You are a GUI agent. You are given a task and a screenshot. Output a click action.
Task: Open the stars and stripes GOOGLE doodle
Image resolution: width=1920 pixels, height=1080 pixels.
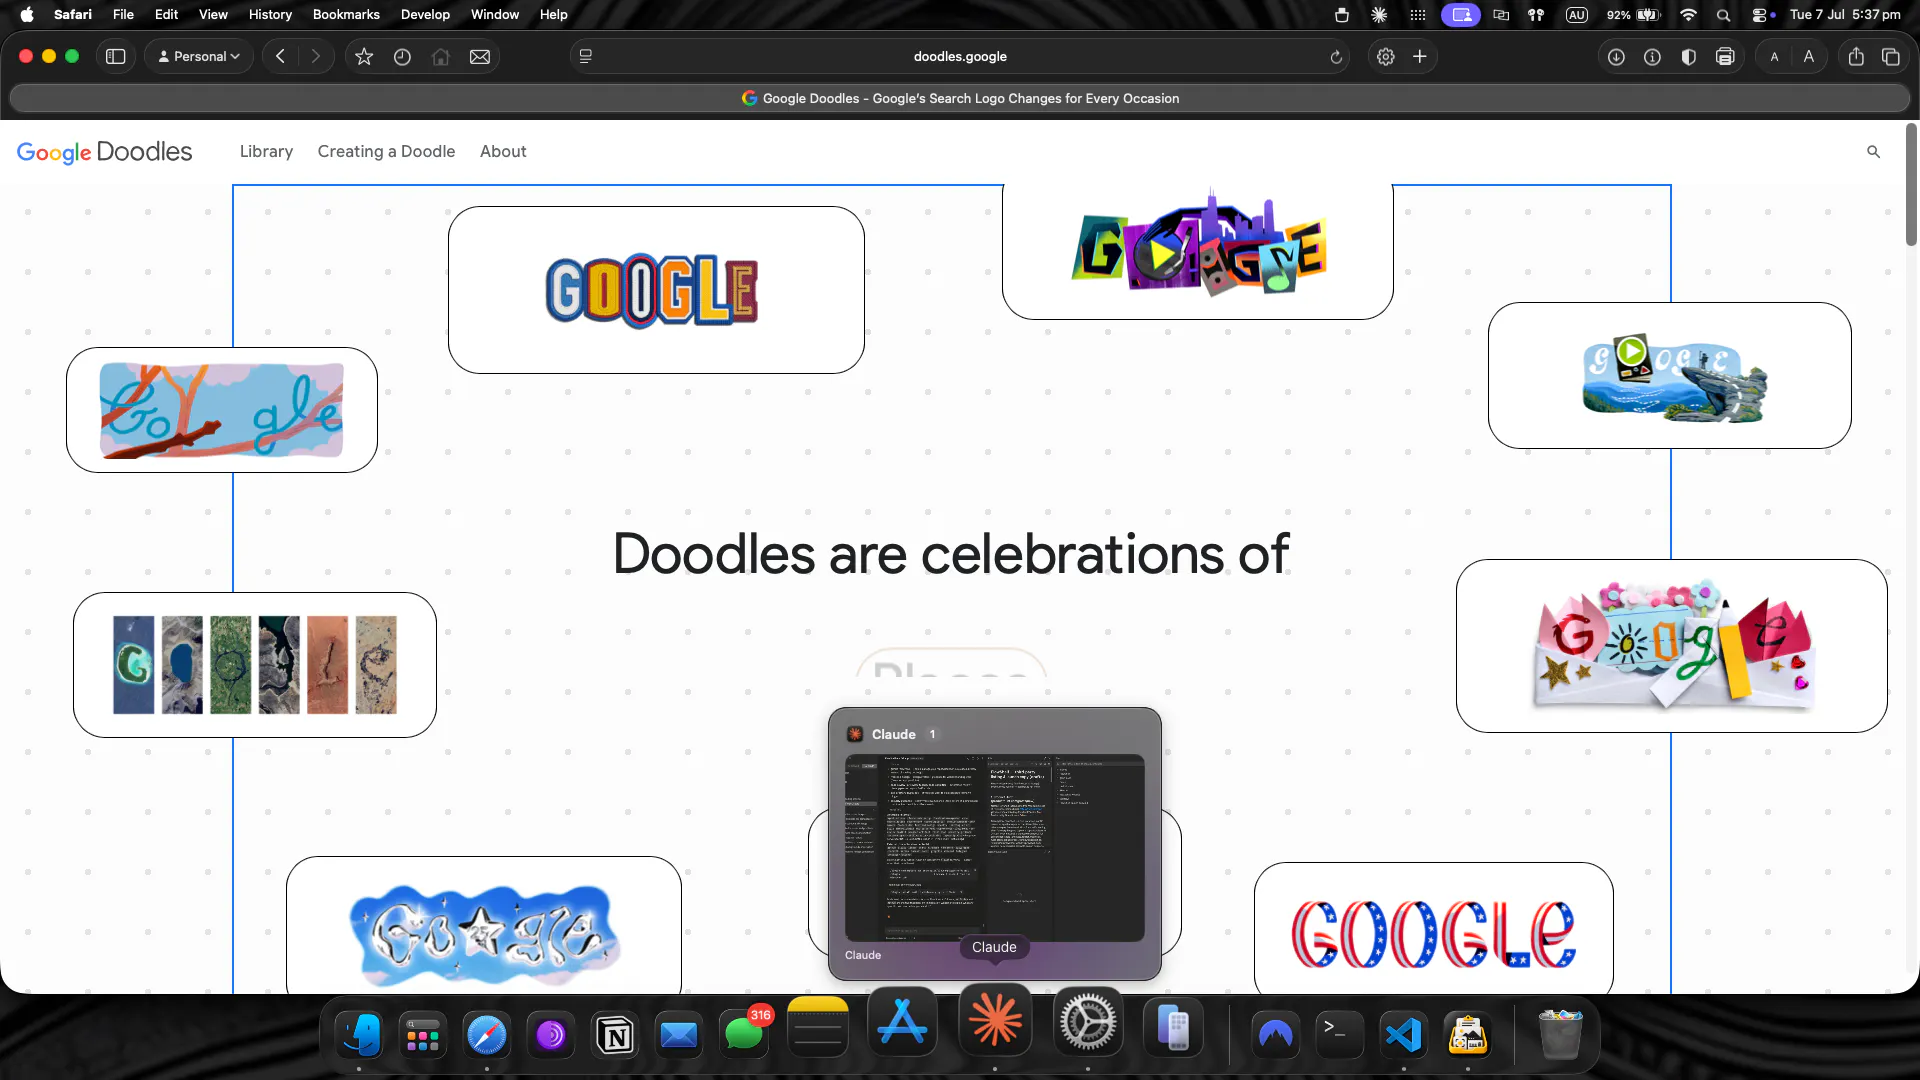coord(1434,930)
